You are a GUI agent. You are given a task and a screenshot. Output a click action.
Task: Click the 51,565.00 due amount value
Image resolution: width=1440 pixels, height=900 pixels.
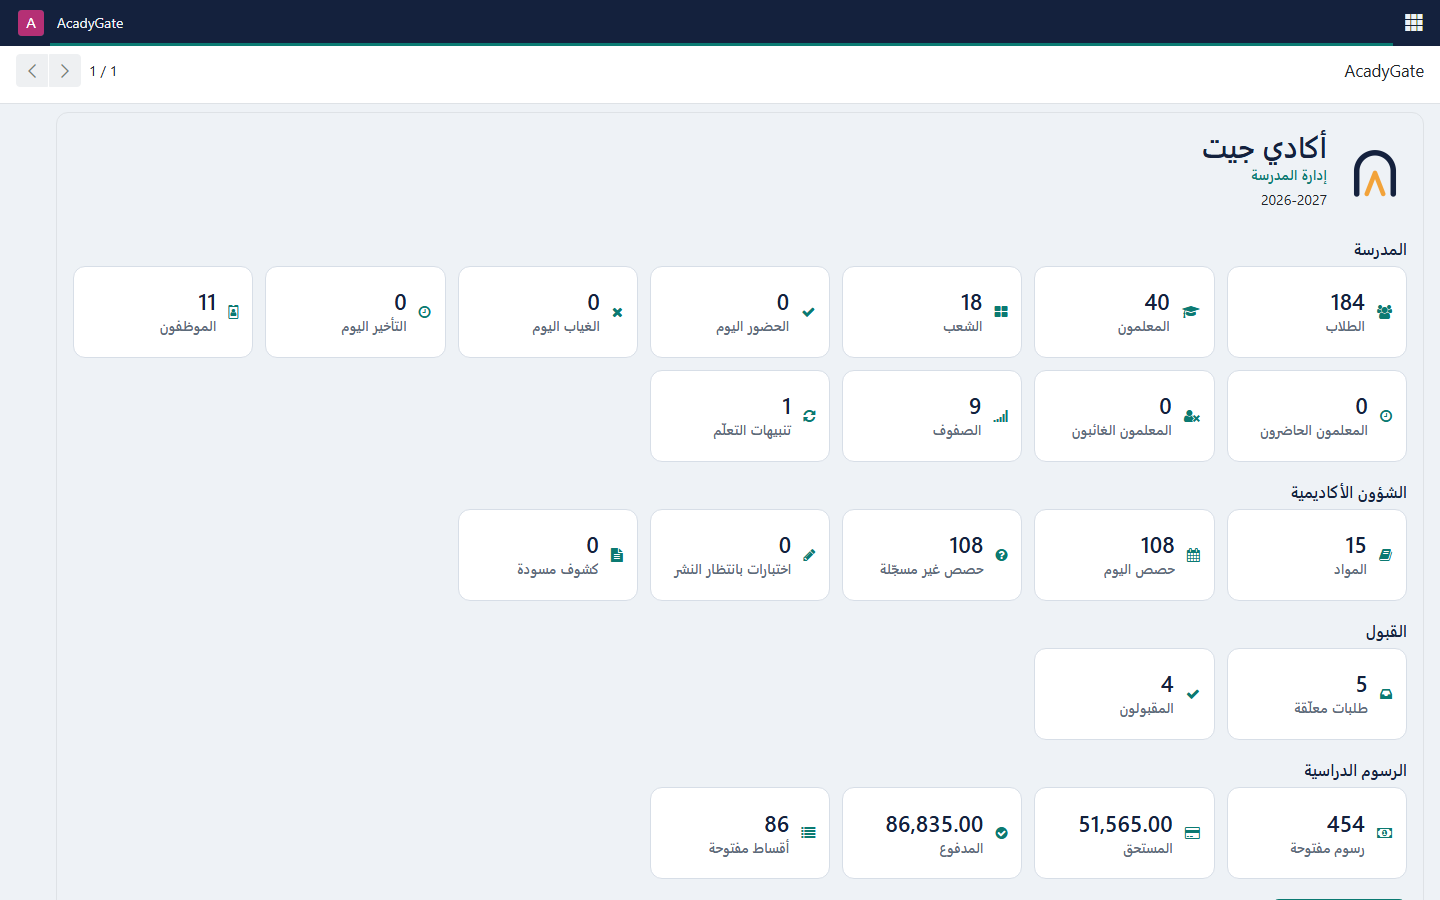click(x=1125, y=824)
